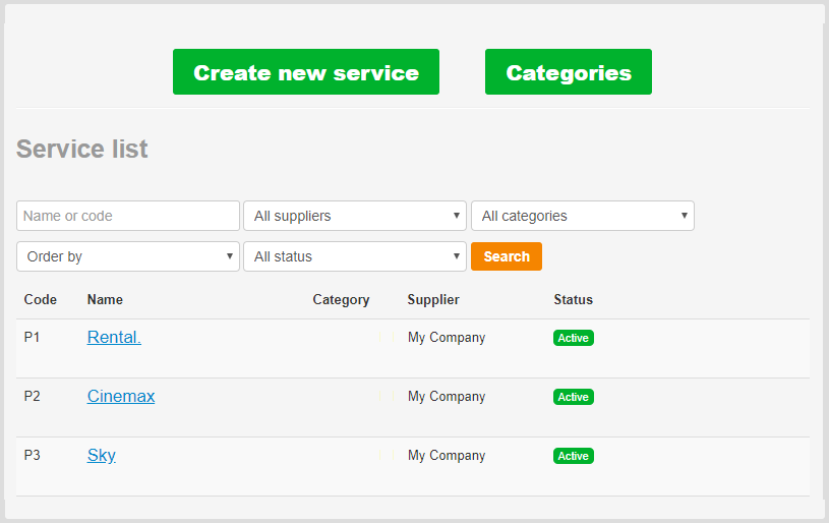Viewport: 829px width, 523px height.
Task: Open the Rental service link
Action: click(x=114, y=337)
